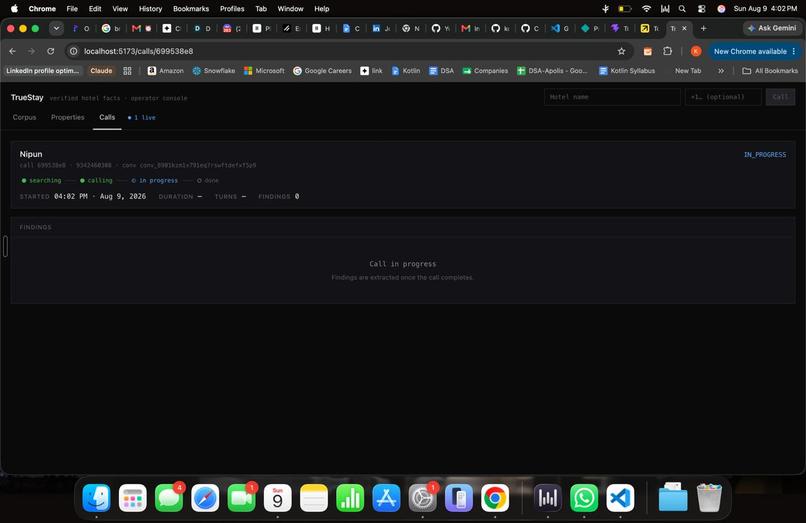Open FaceTime from the Dock
Viewport: 806px width, 523px height.
coord(241,498)
